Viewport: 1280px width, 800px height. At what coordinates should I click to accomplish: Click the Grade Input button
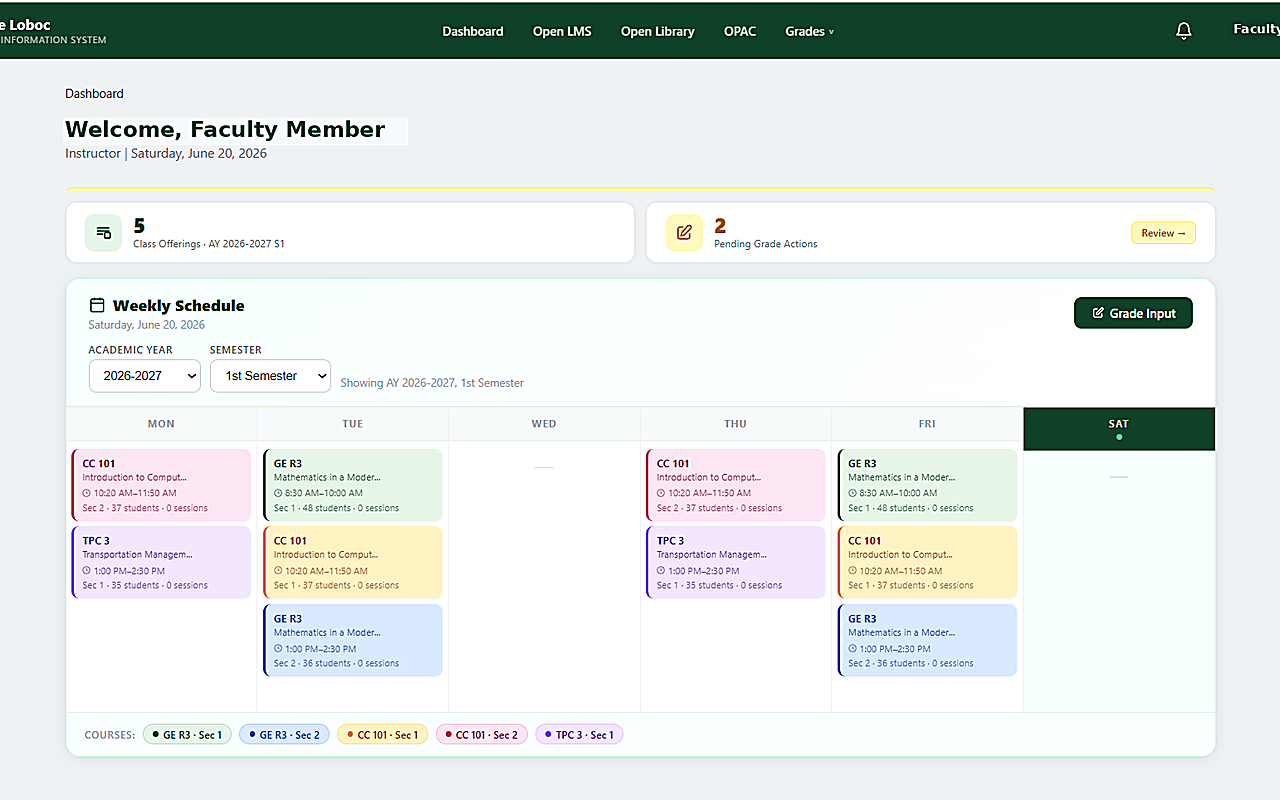1133,313
